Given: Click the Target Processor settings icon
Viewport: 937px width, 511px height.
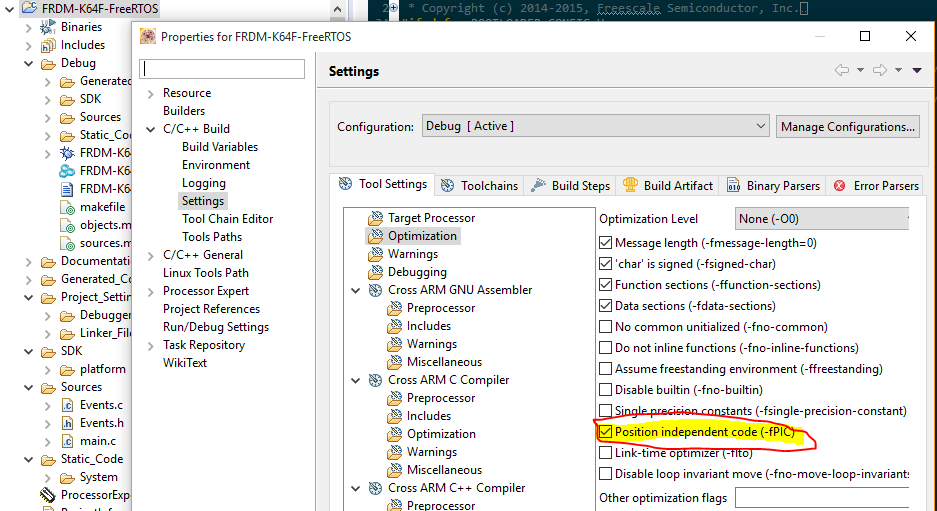Looking at the screenshot, I should pyautogui.click(x=376, y=218).
